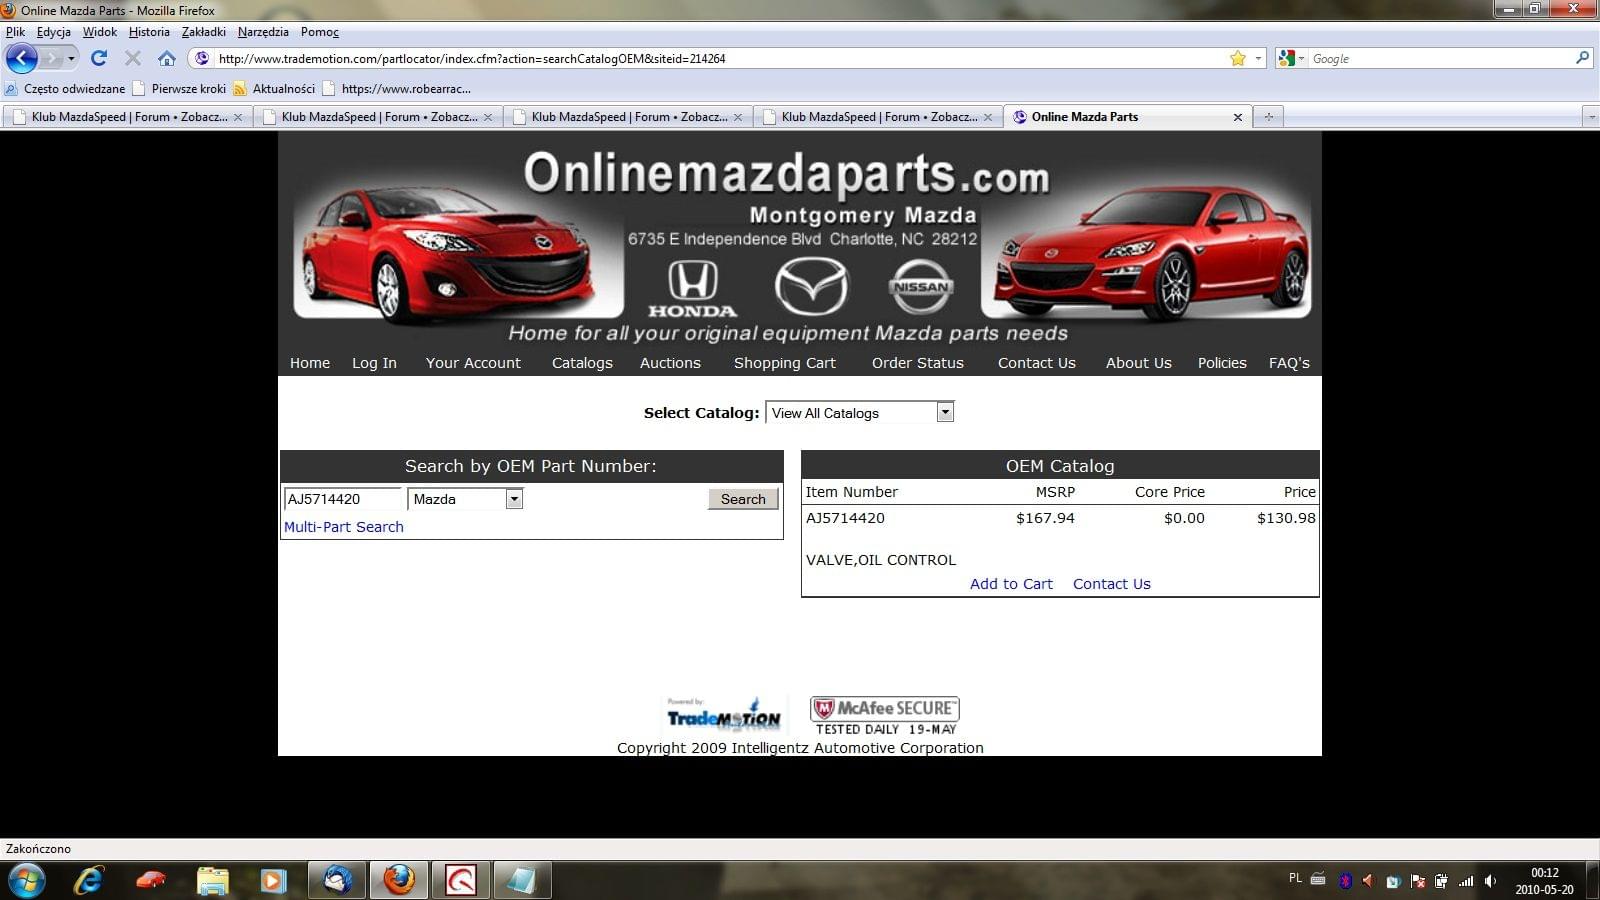This screenshot has width=1600, height=900.
Task: Open a new tab with the plus button
Action: pos(1268,117)
